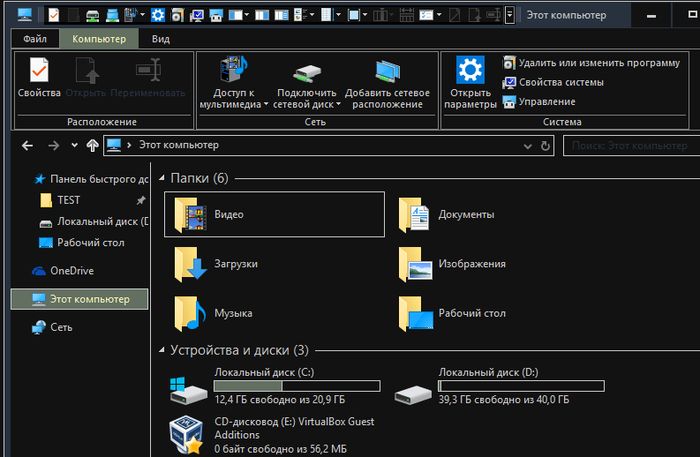The image size is (700, 457).
Task: Click the search field Поиск: Этот компьютер
Action: (630, 146)
